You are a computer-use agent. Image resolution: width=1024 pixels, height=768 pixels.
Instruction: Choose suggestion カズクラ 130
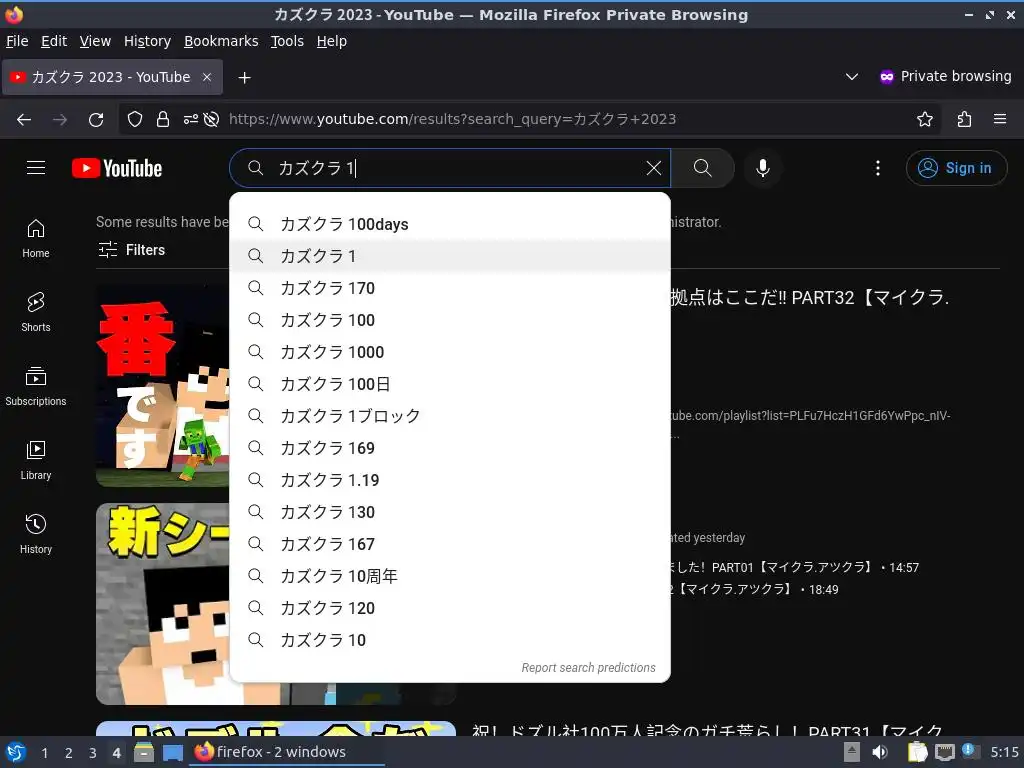pos(450,512)
